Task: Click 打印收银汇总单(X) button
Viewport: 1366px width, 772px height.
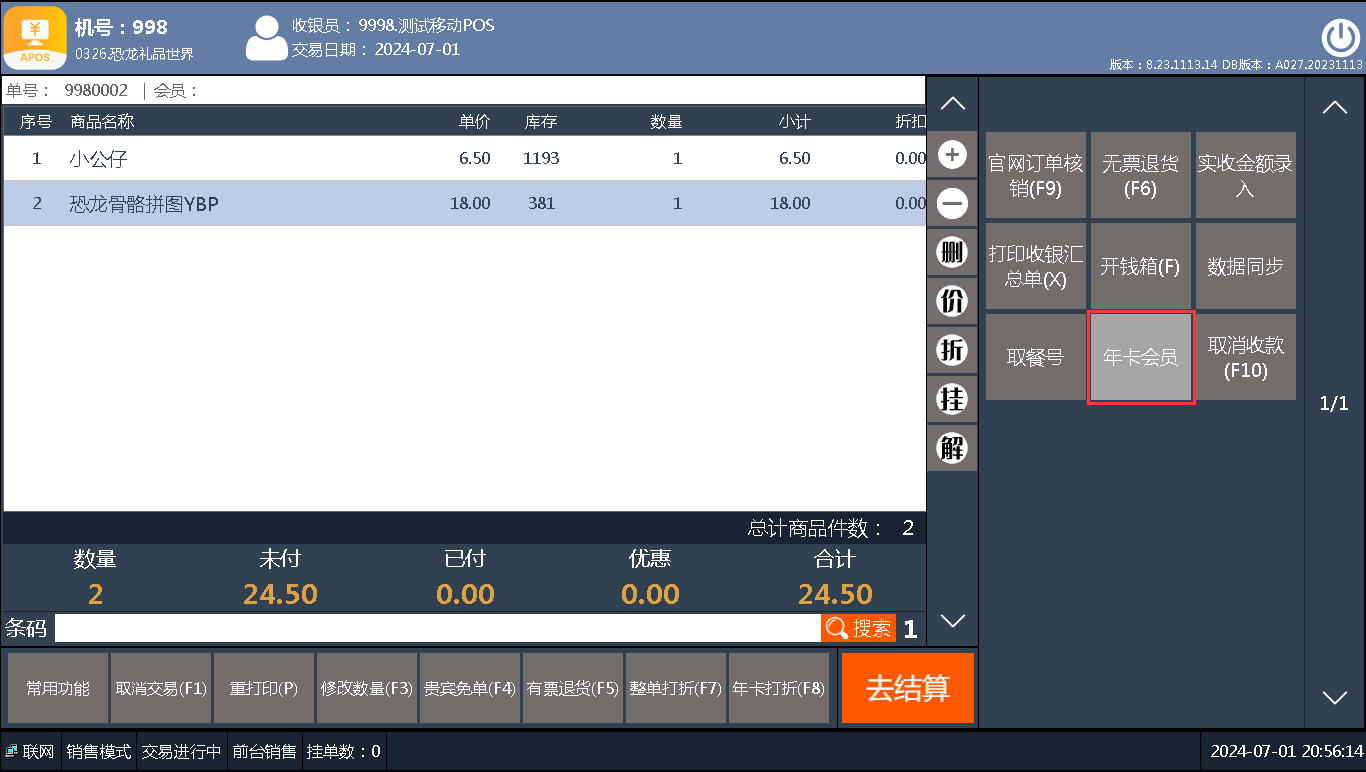Action: pos(1036,266)
